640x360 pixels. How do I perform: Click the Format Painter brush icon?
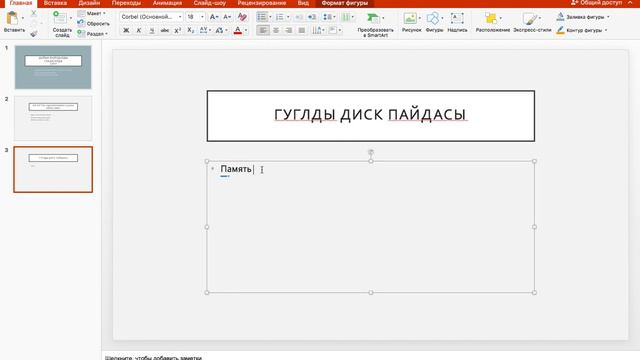coord(33,33)
